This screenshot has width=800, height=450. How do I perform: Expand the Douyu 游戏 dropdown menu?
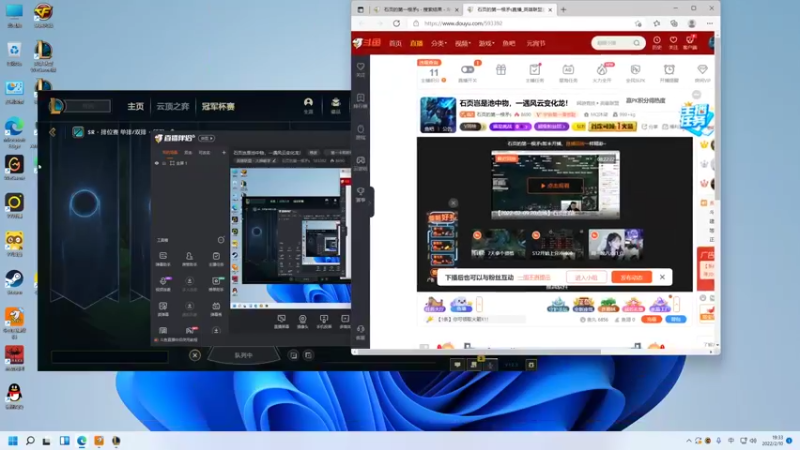[x=487, y=43]
